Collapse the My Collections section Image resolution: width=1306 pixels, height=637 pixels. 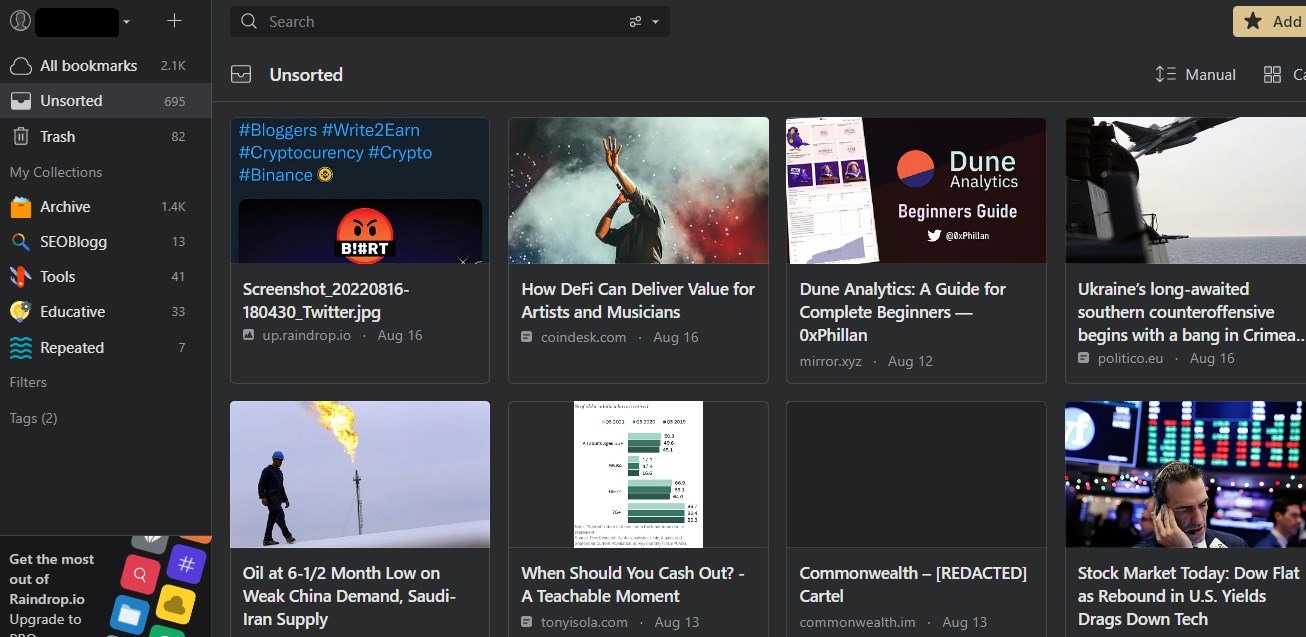56,172
